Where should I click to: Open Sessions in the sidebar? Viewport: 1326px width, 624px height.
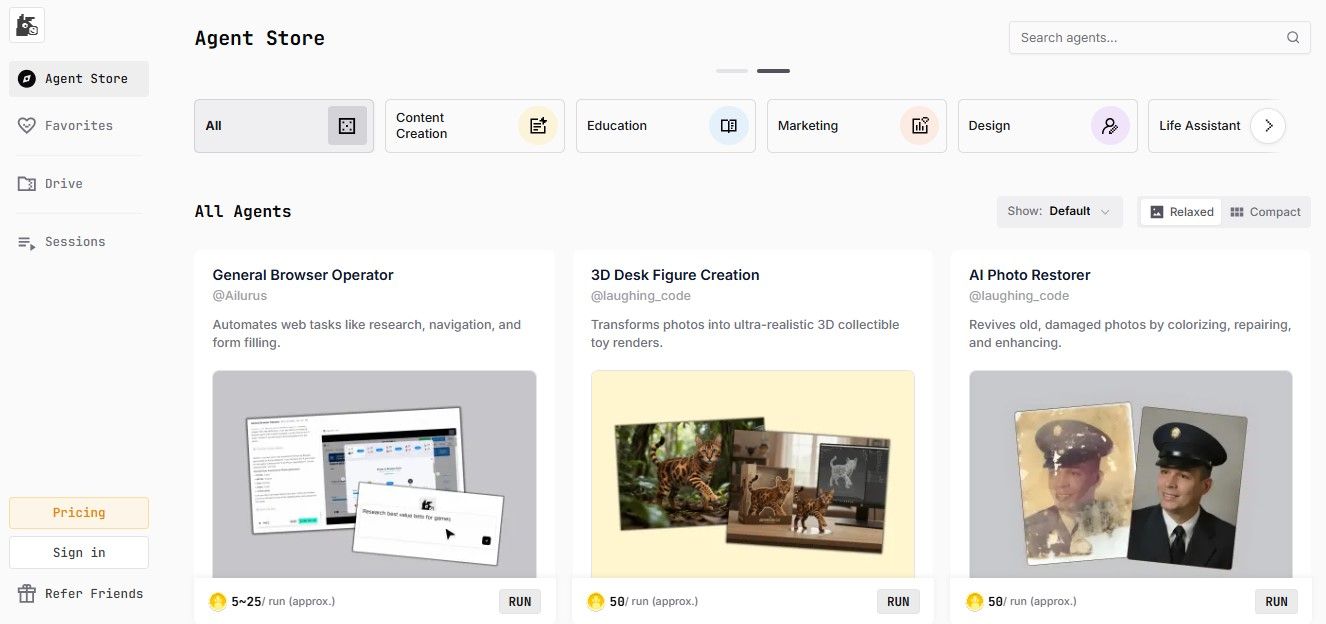(79, 242)
